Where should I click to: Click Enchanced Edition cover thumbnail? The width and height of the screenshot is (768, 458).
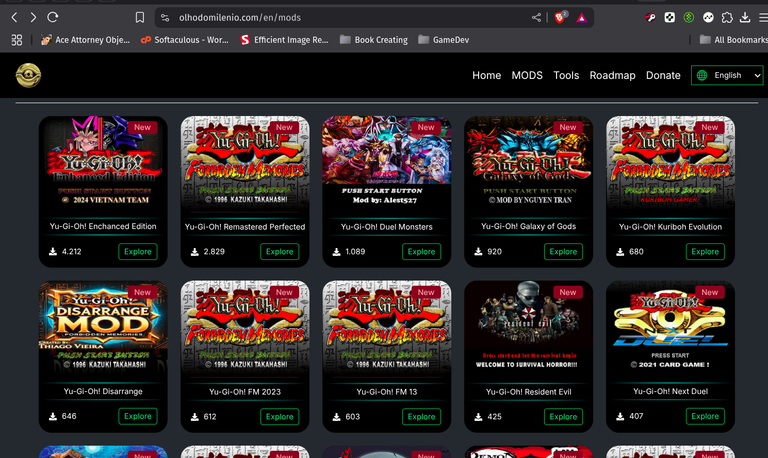[x=103, y=163]
